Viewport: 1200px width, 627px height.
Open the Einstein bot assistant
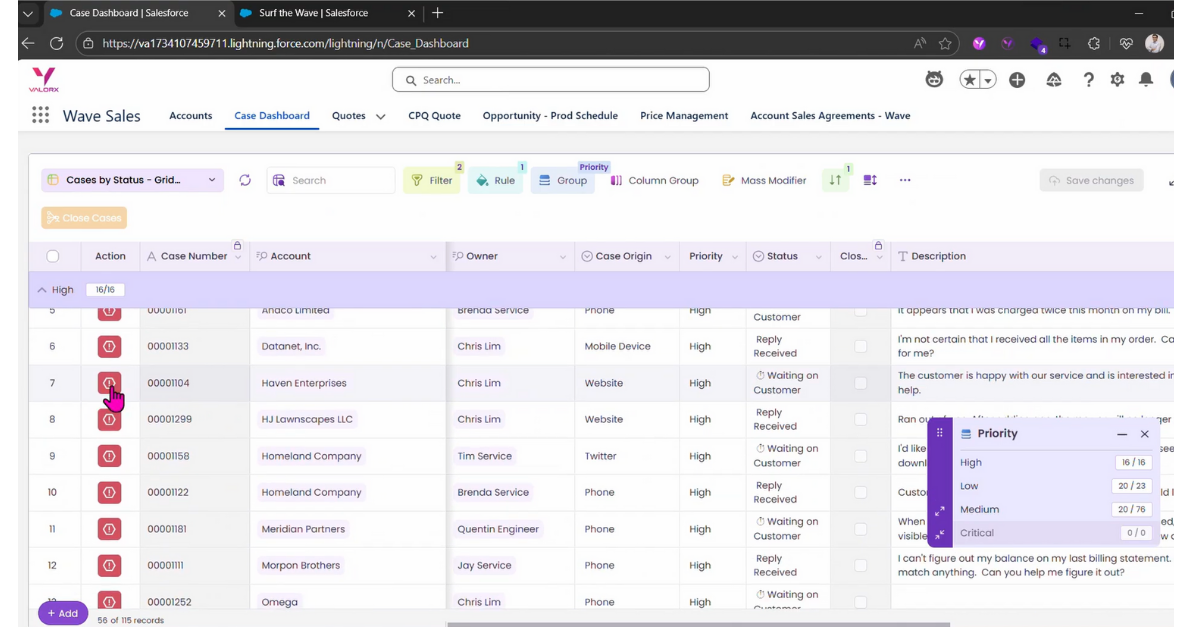point(934,78)
